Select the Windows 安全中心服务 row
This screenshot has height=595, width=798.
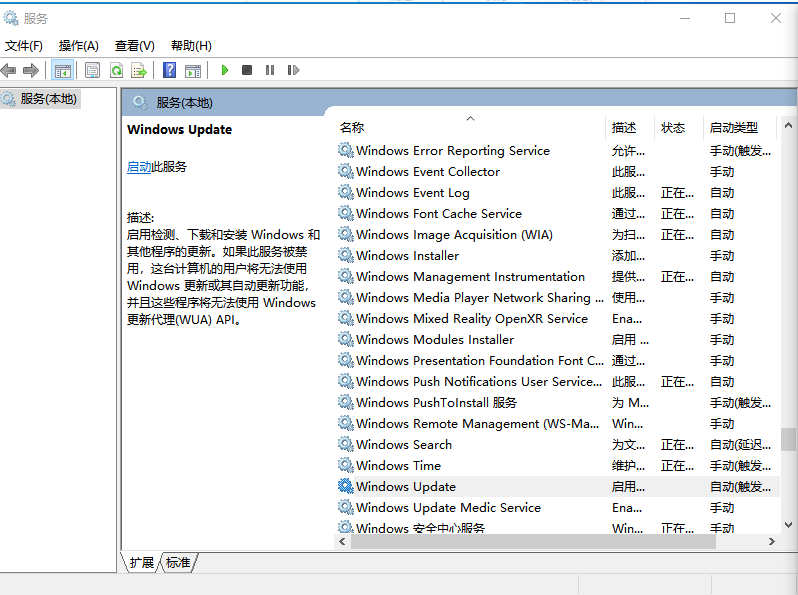coord(557,527)
